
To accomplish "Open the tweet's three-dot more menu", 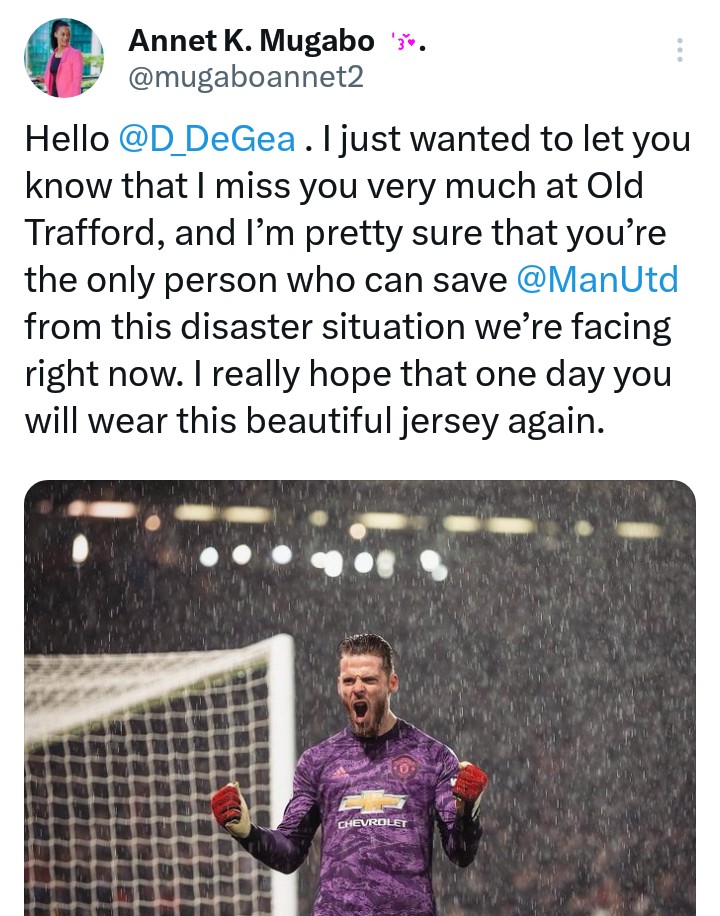I will (x=680, y=50).
